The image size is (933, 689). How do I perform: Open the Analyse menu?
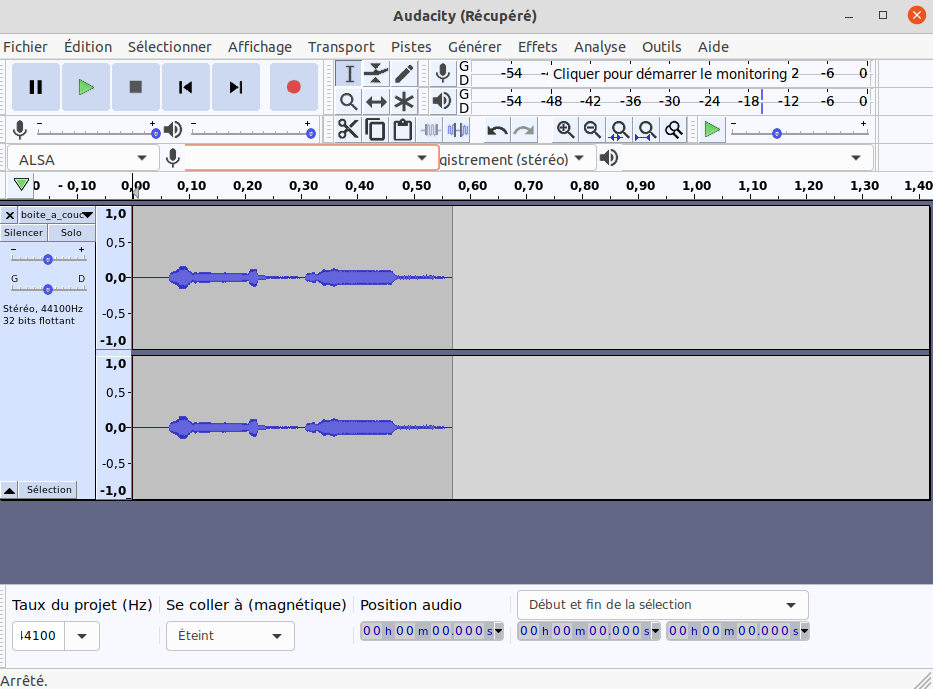600,47
